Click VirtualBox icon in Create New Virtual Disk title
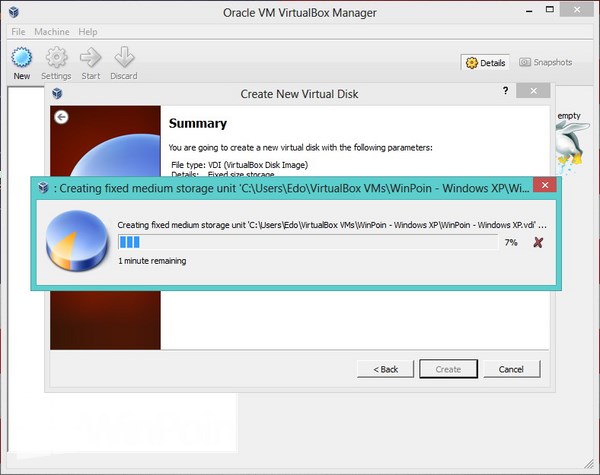Viewport: 600px width, 475px height. coord(57,93)
